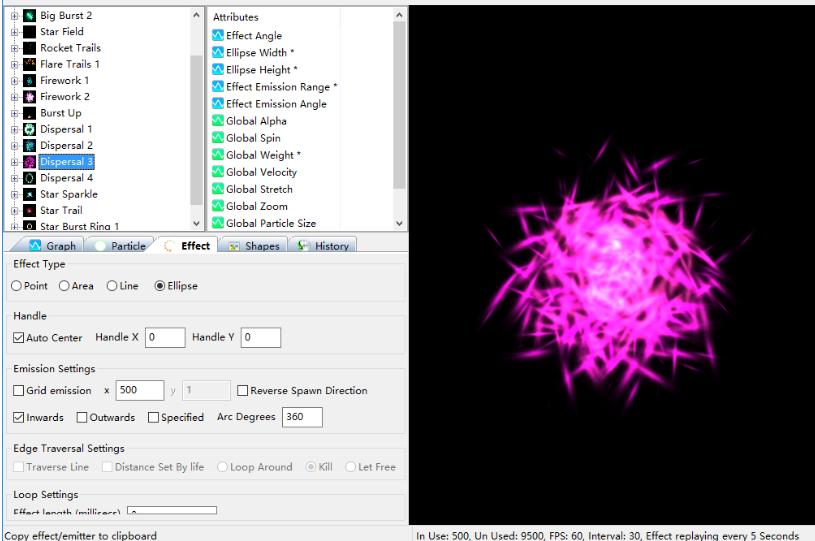Viewport: 815px width, 541px height.
Task: Click the Flare Trails 1 effect thumbnail icon
Action: (x=30, y=64)
